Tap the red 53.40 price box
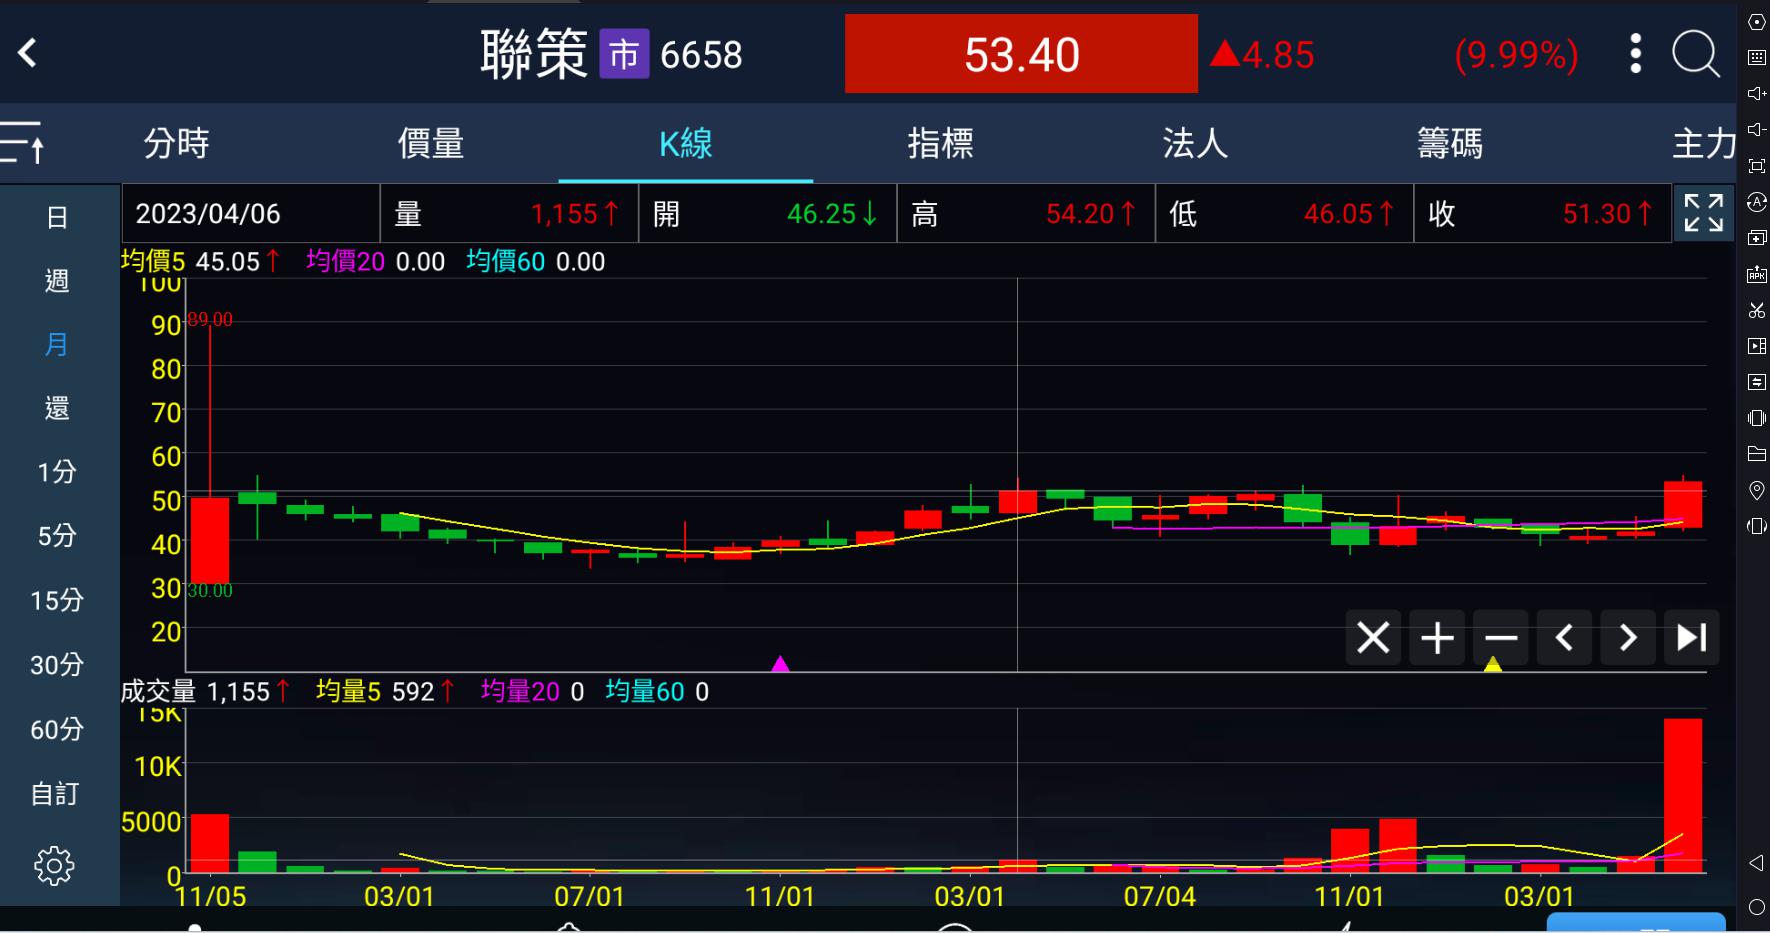1770x933 pixels. coord(1021,54)
